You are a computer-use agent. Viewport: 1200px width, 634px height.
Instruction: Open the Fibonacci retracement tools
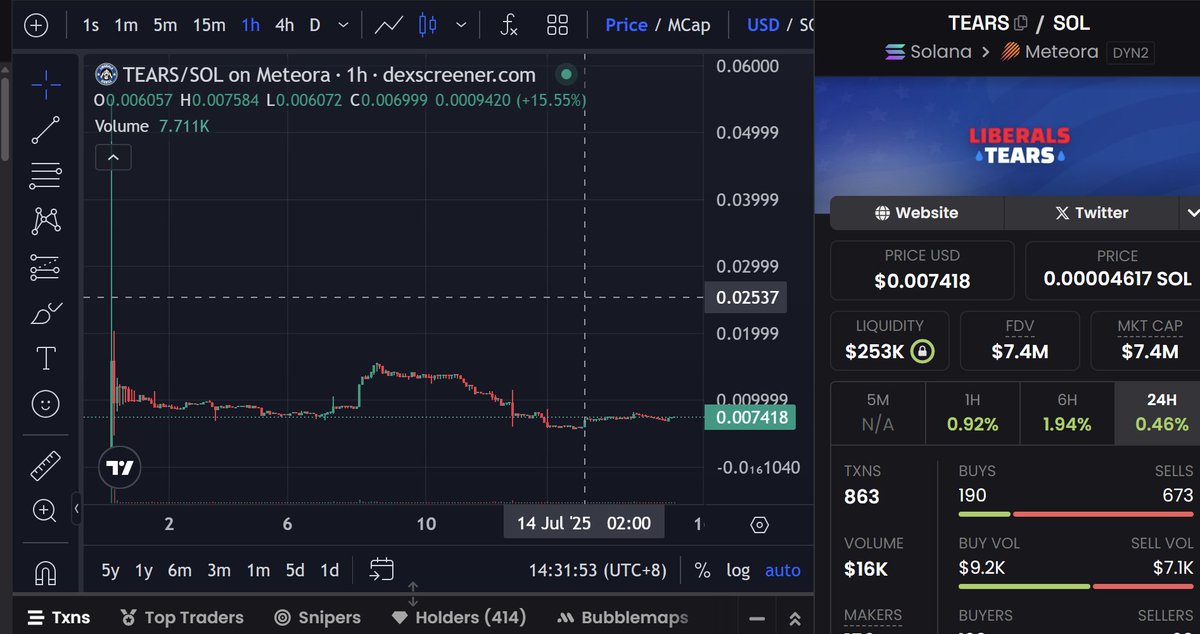coord(46,176)
